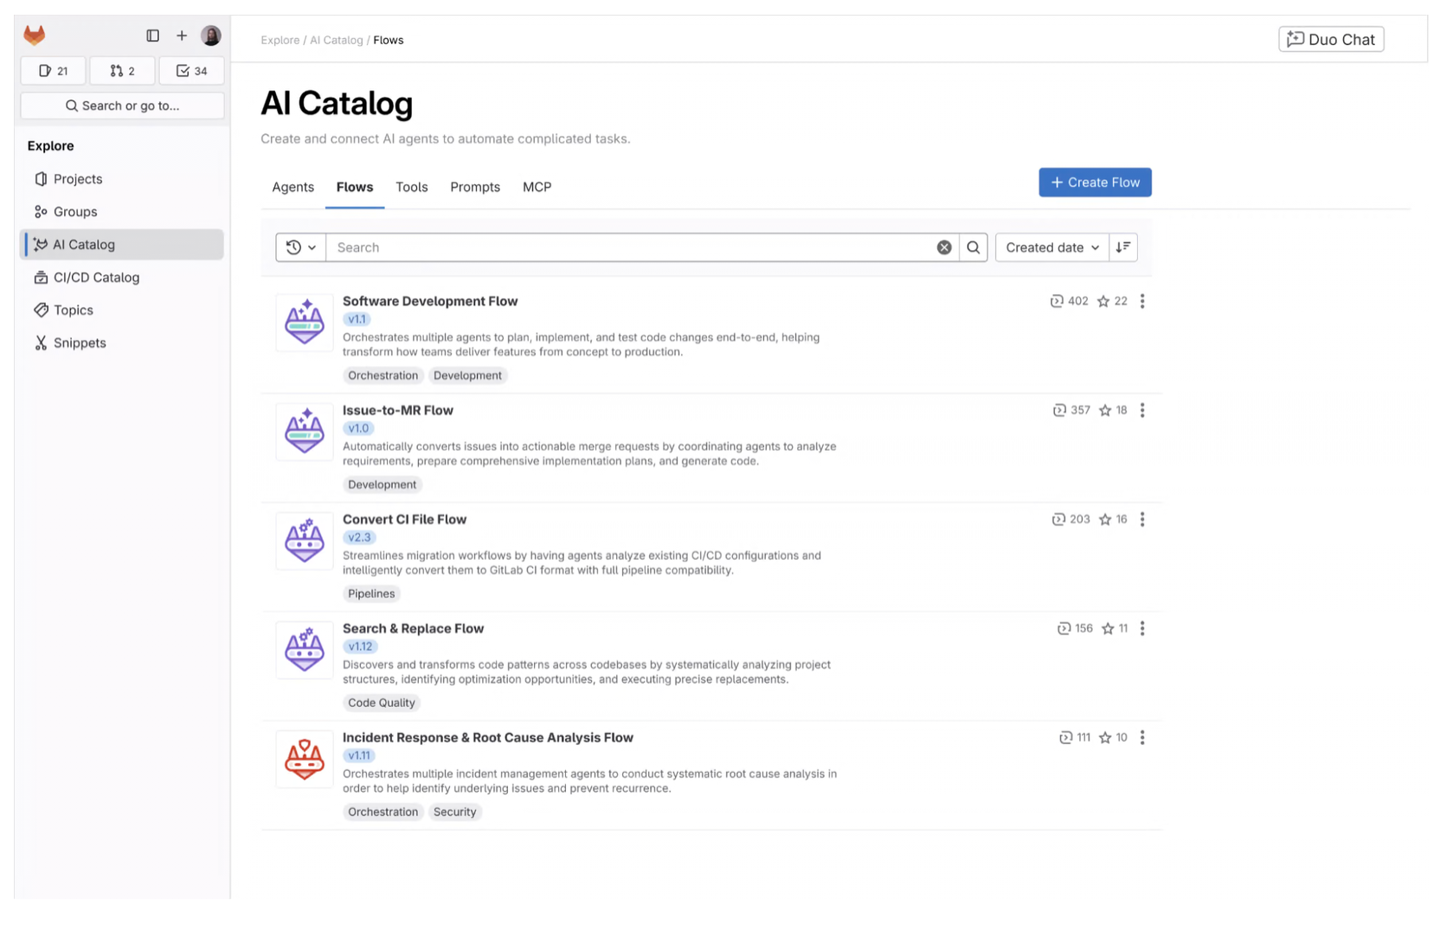This screenshot has width=1440, height=931.
Task: Go to Projects in Explore sidebar
Action: pyautogui.click(x=122, y=179)
